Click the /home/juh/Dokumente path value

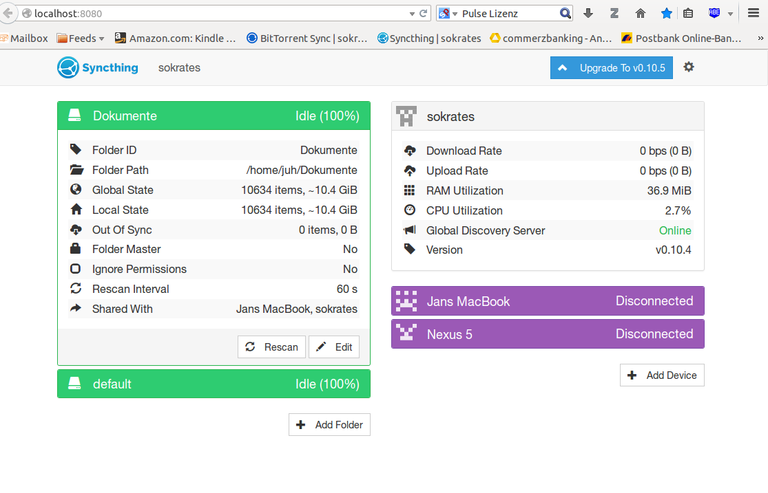(302, 170)
